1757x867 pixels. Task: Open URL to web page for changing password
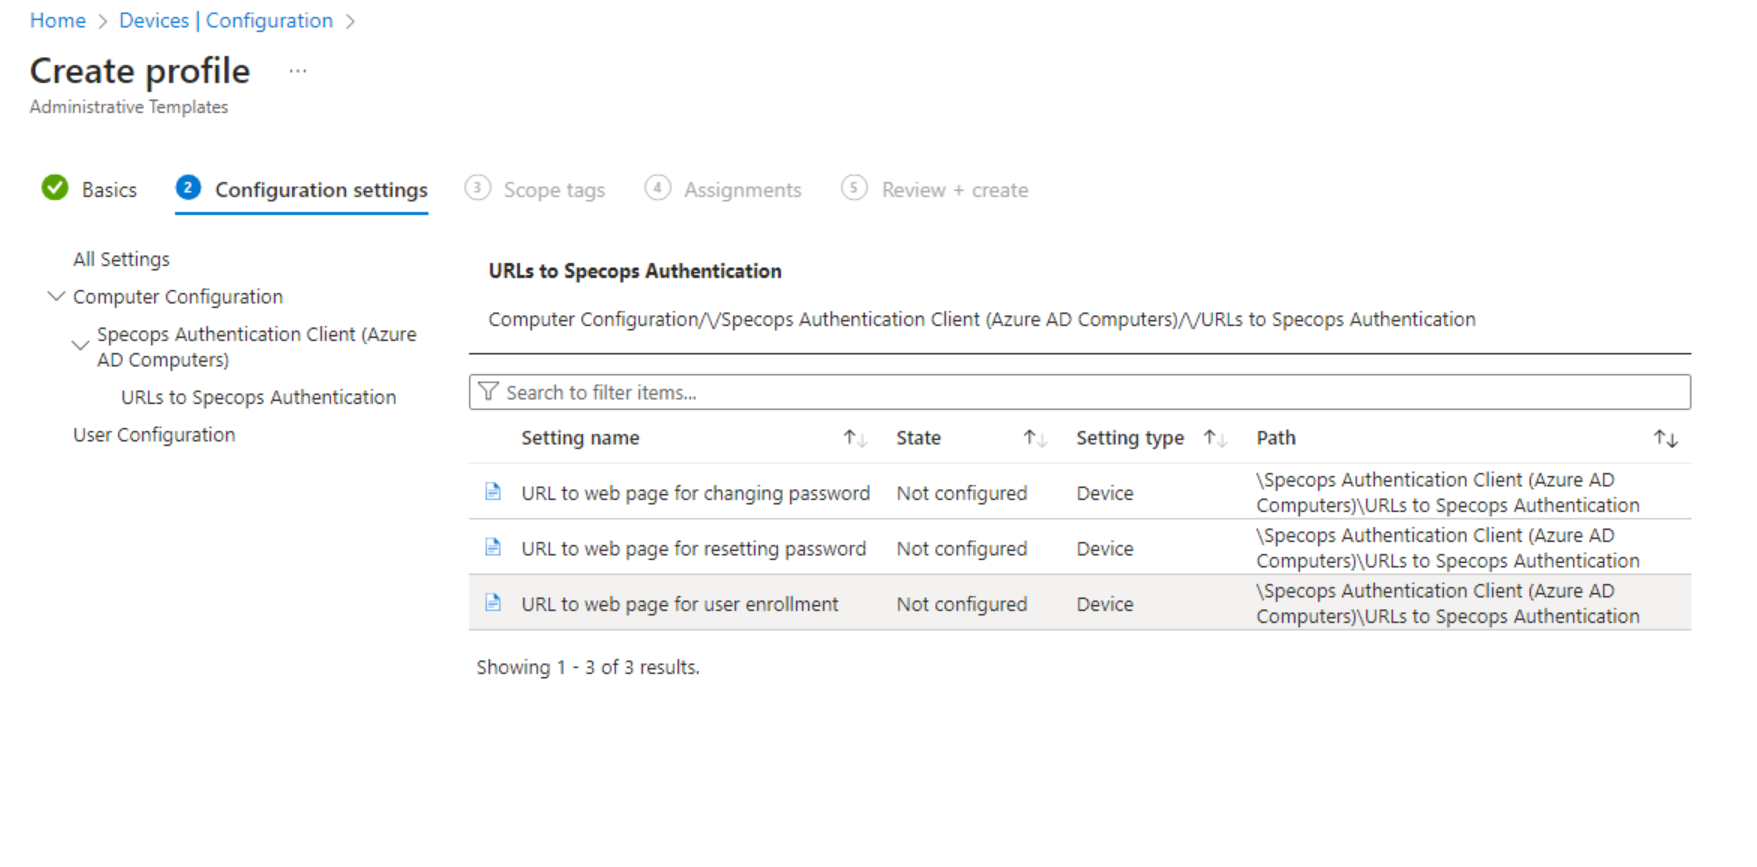(695, 493)
